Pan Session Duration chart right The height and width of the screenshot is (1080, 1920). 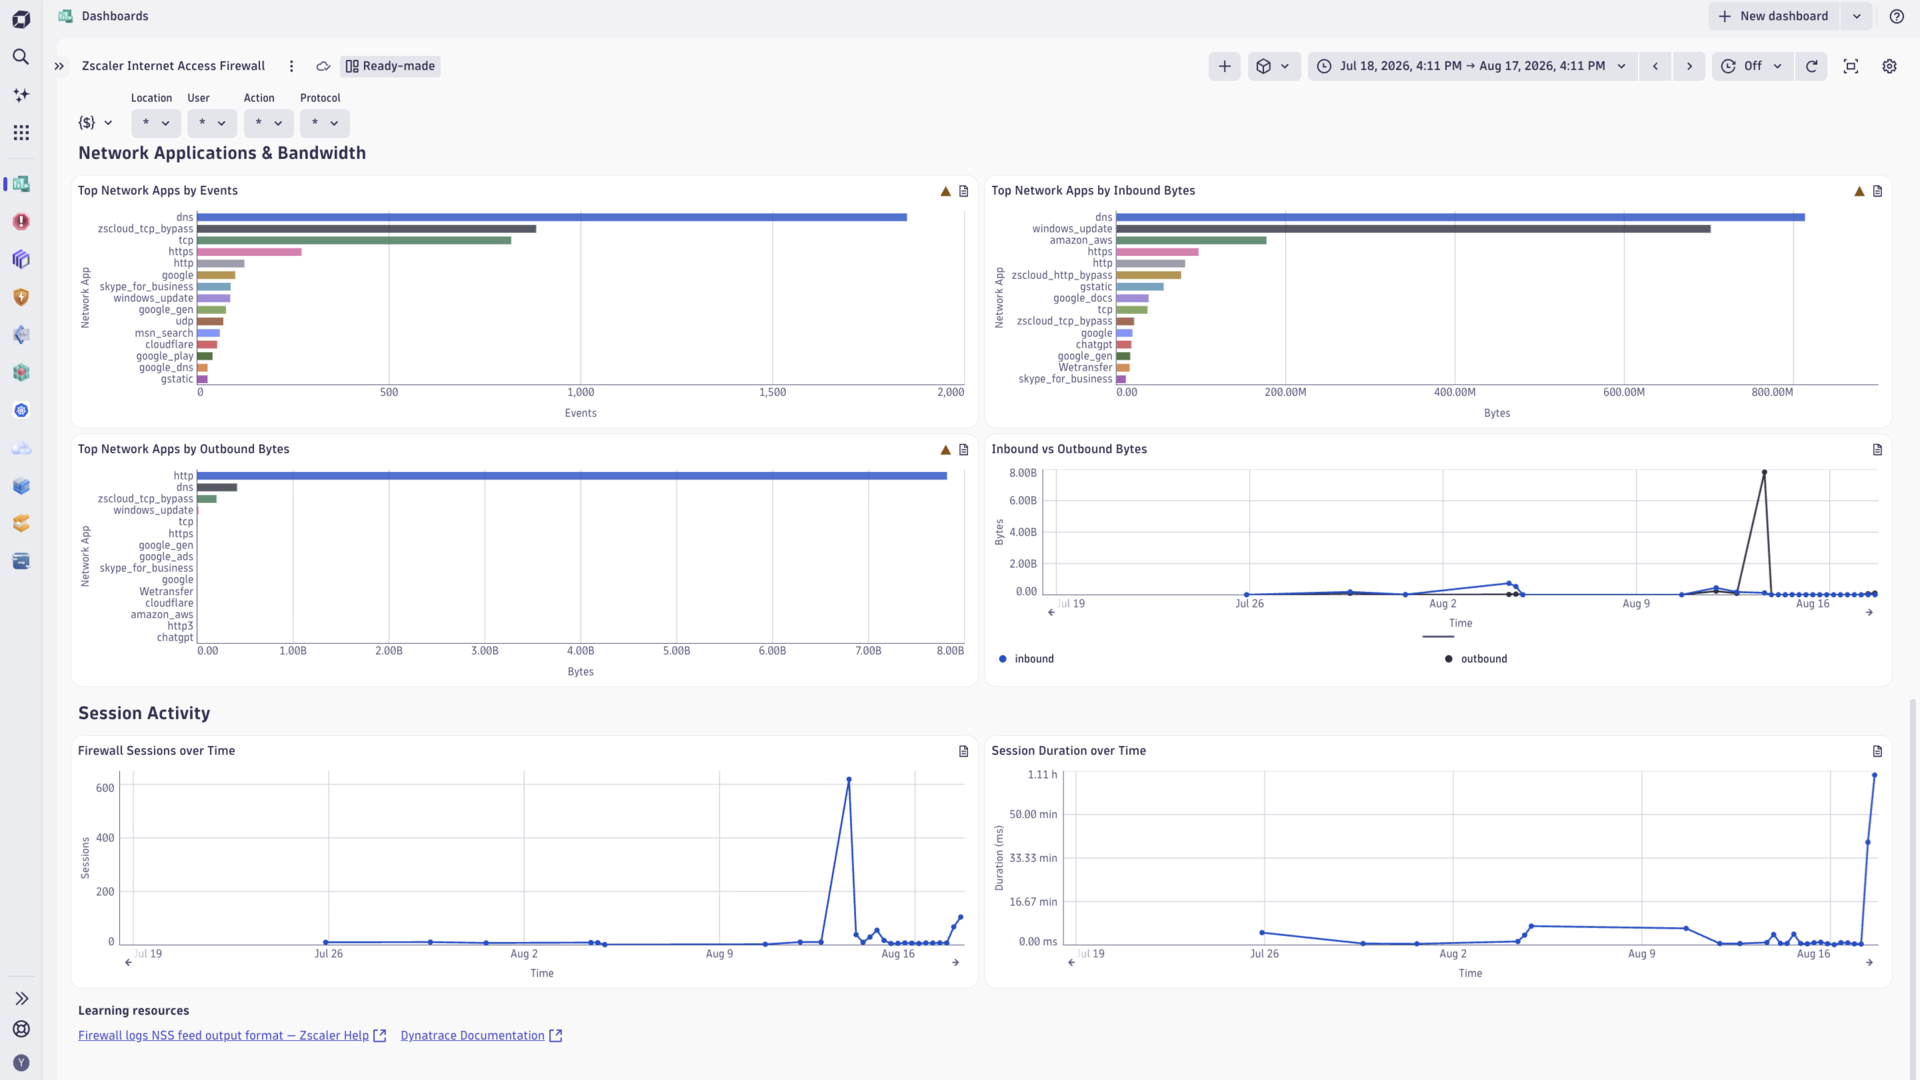(x=1869, y=962)
